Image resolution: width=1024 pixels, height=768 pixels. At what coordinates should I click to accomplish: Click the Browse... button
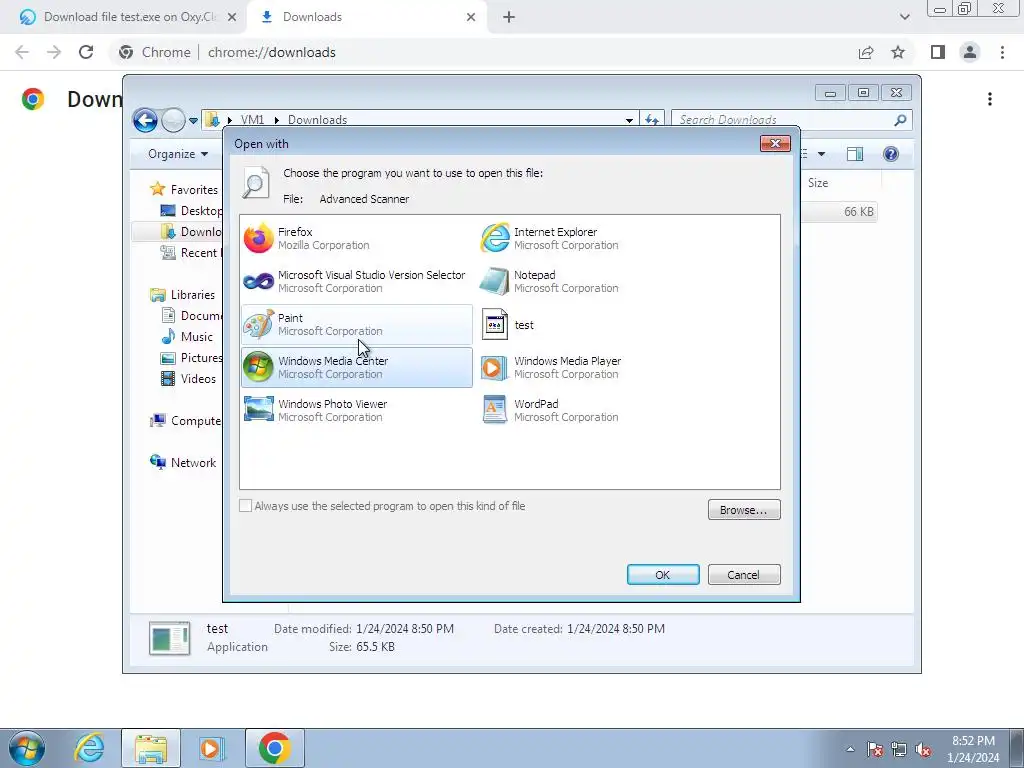click(x=744, y=510)
